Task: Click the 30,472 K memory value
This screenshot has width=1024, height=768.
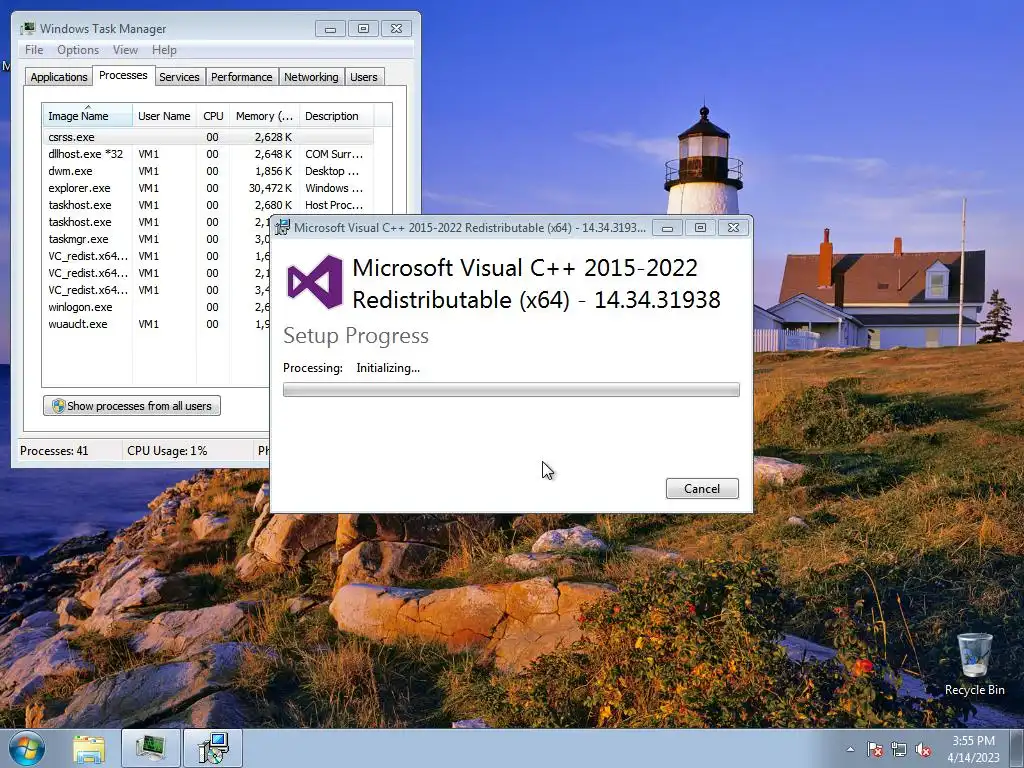Action: click(270, 188)
